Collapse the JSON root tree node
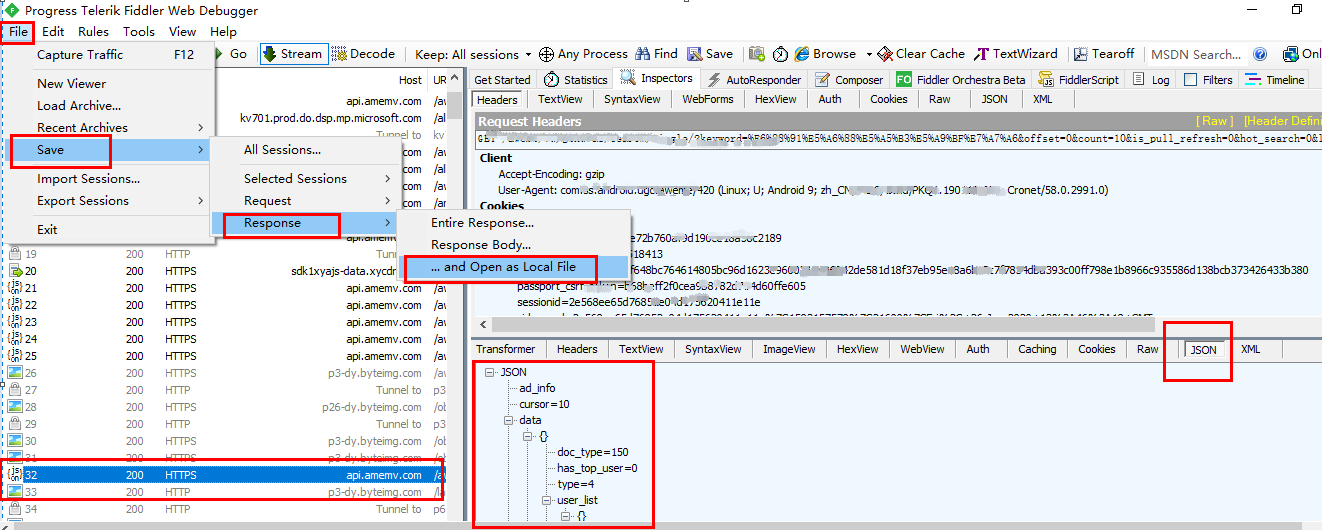This screenshot has height=530, width=1322. click(x=489, y=372)
